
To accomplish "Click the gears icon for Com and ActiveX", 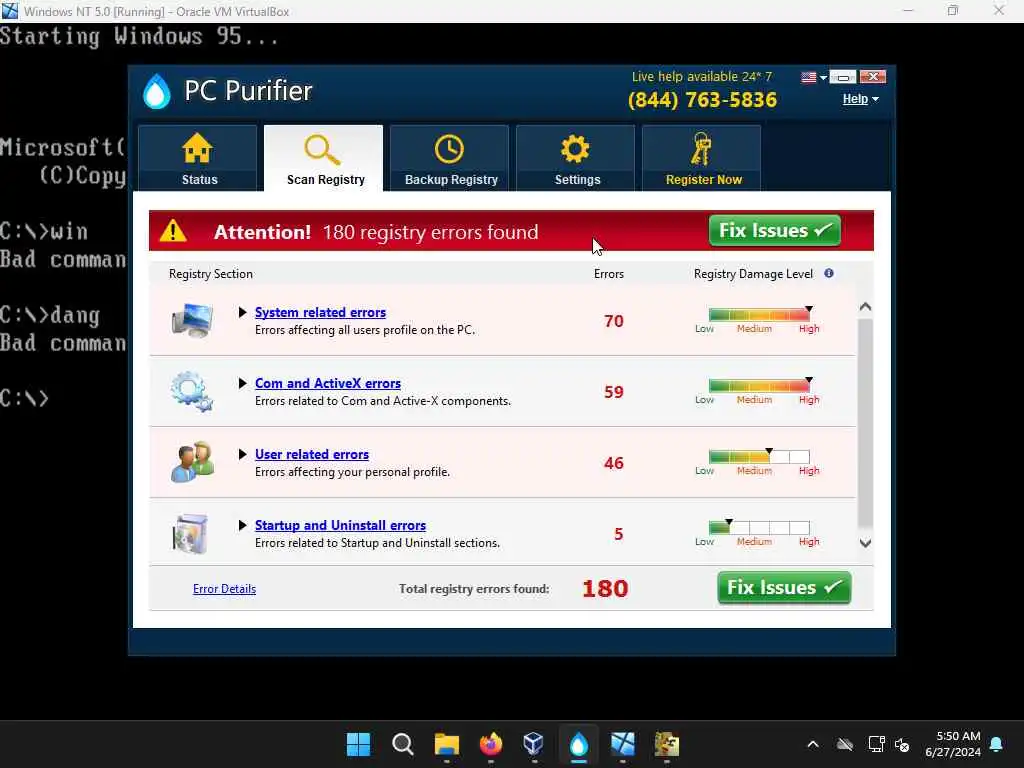I will (191, 391).
